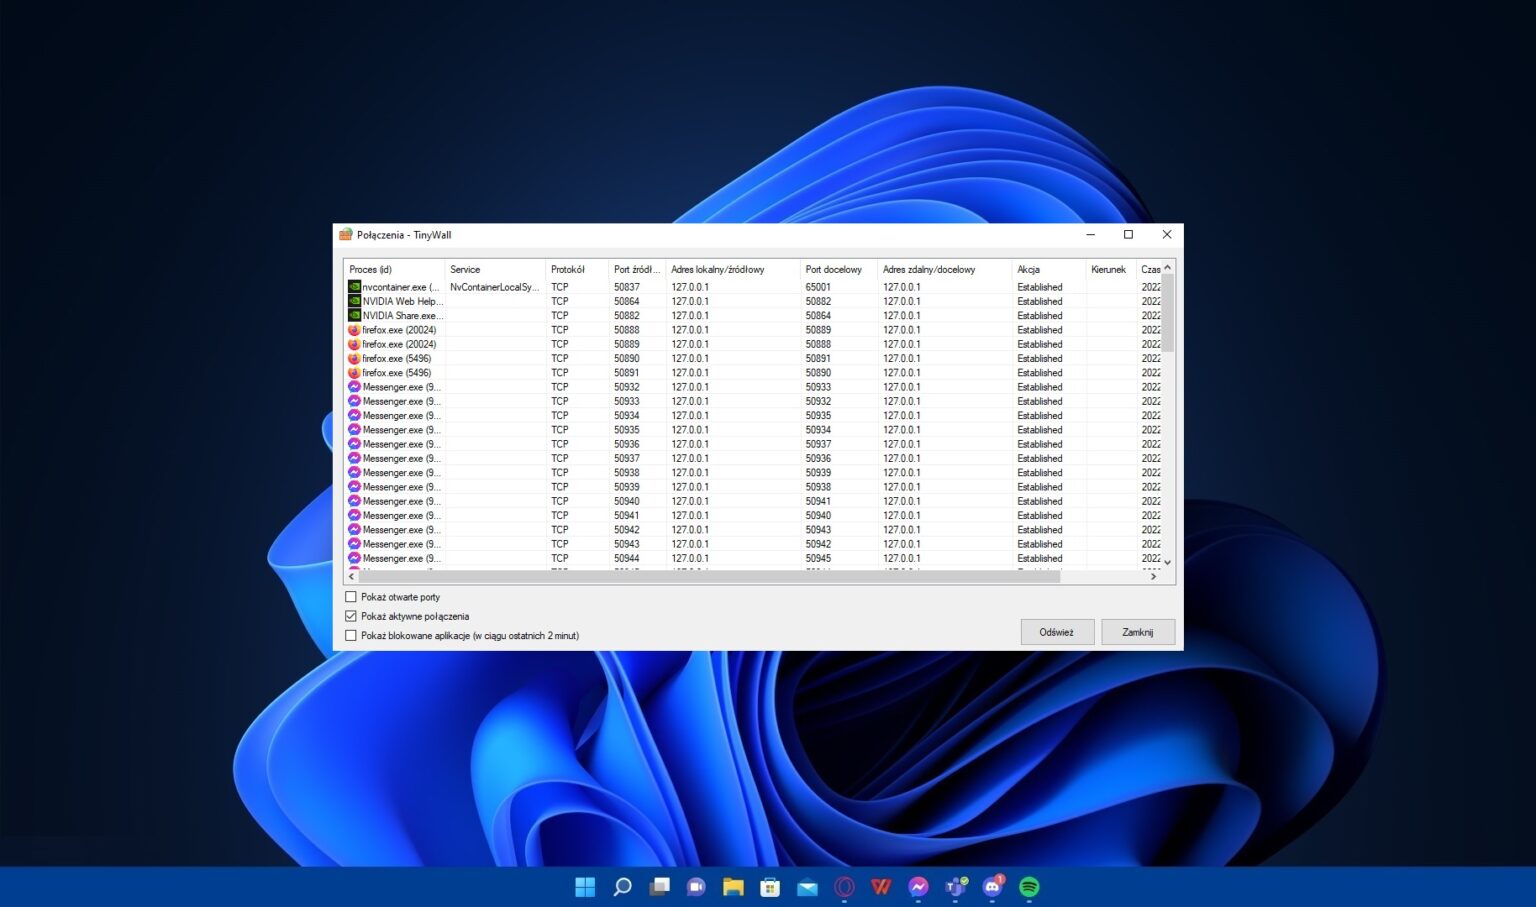Viewport: 1536px width, 907px height.
Task: Click the list's scroll up arrow
Action: point(1167,268)
